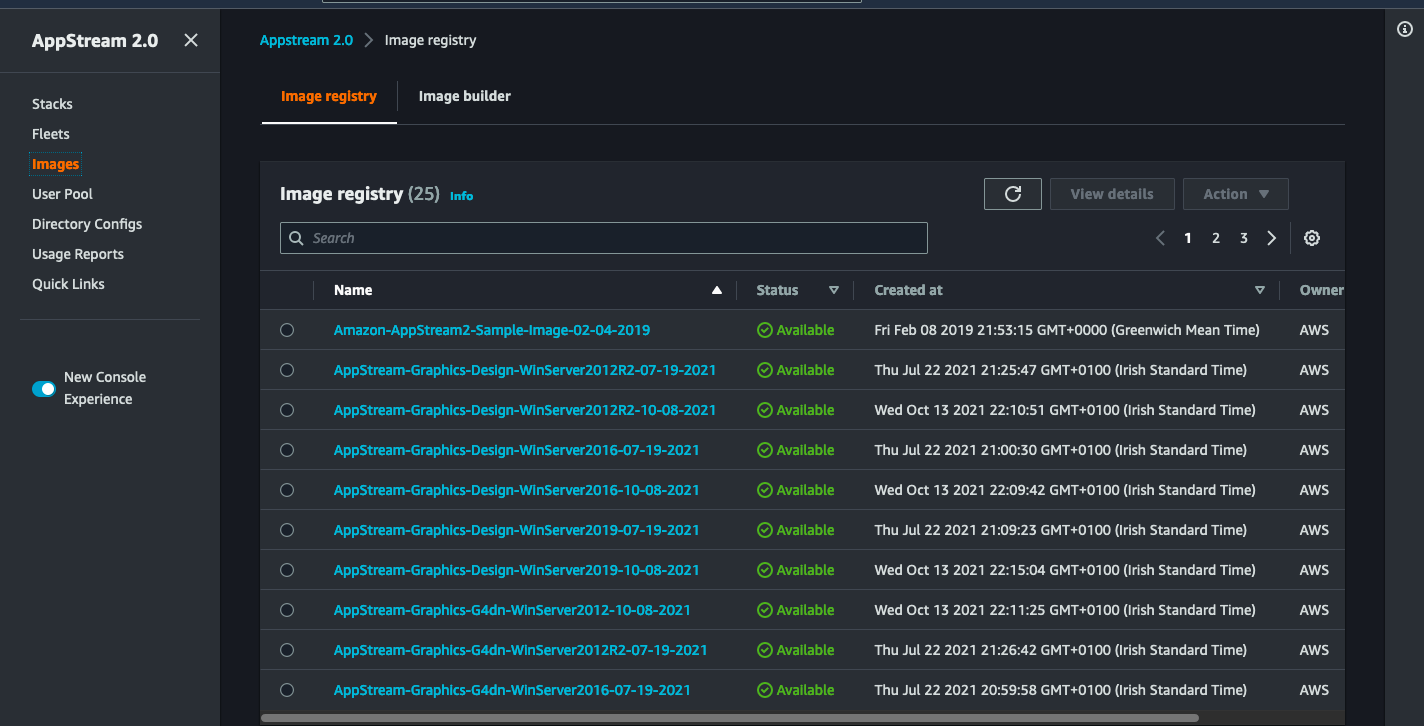Sort by Created at column arrow

[x=1260, y=290]
